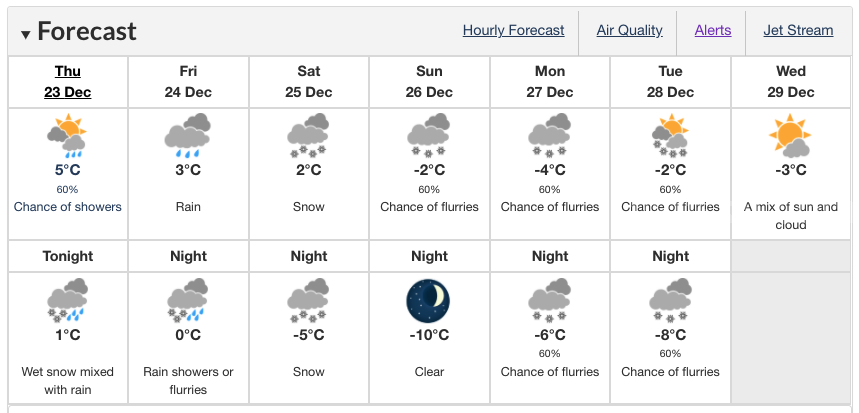Open the Air Quality link
Viewport: 859px width, 413px height.
tap(629, 30)
